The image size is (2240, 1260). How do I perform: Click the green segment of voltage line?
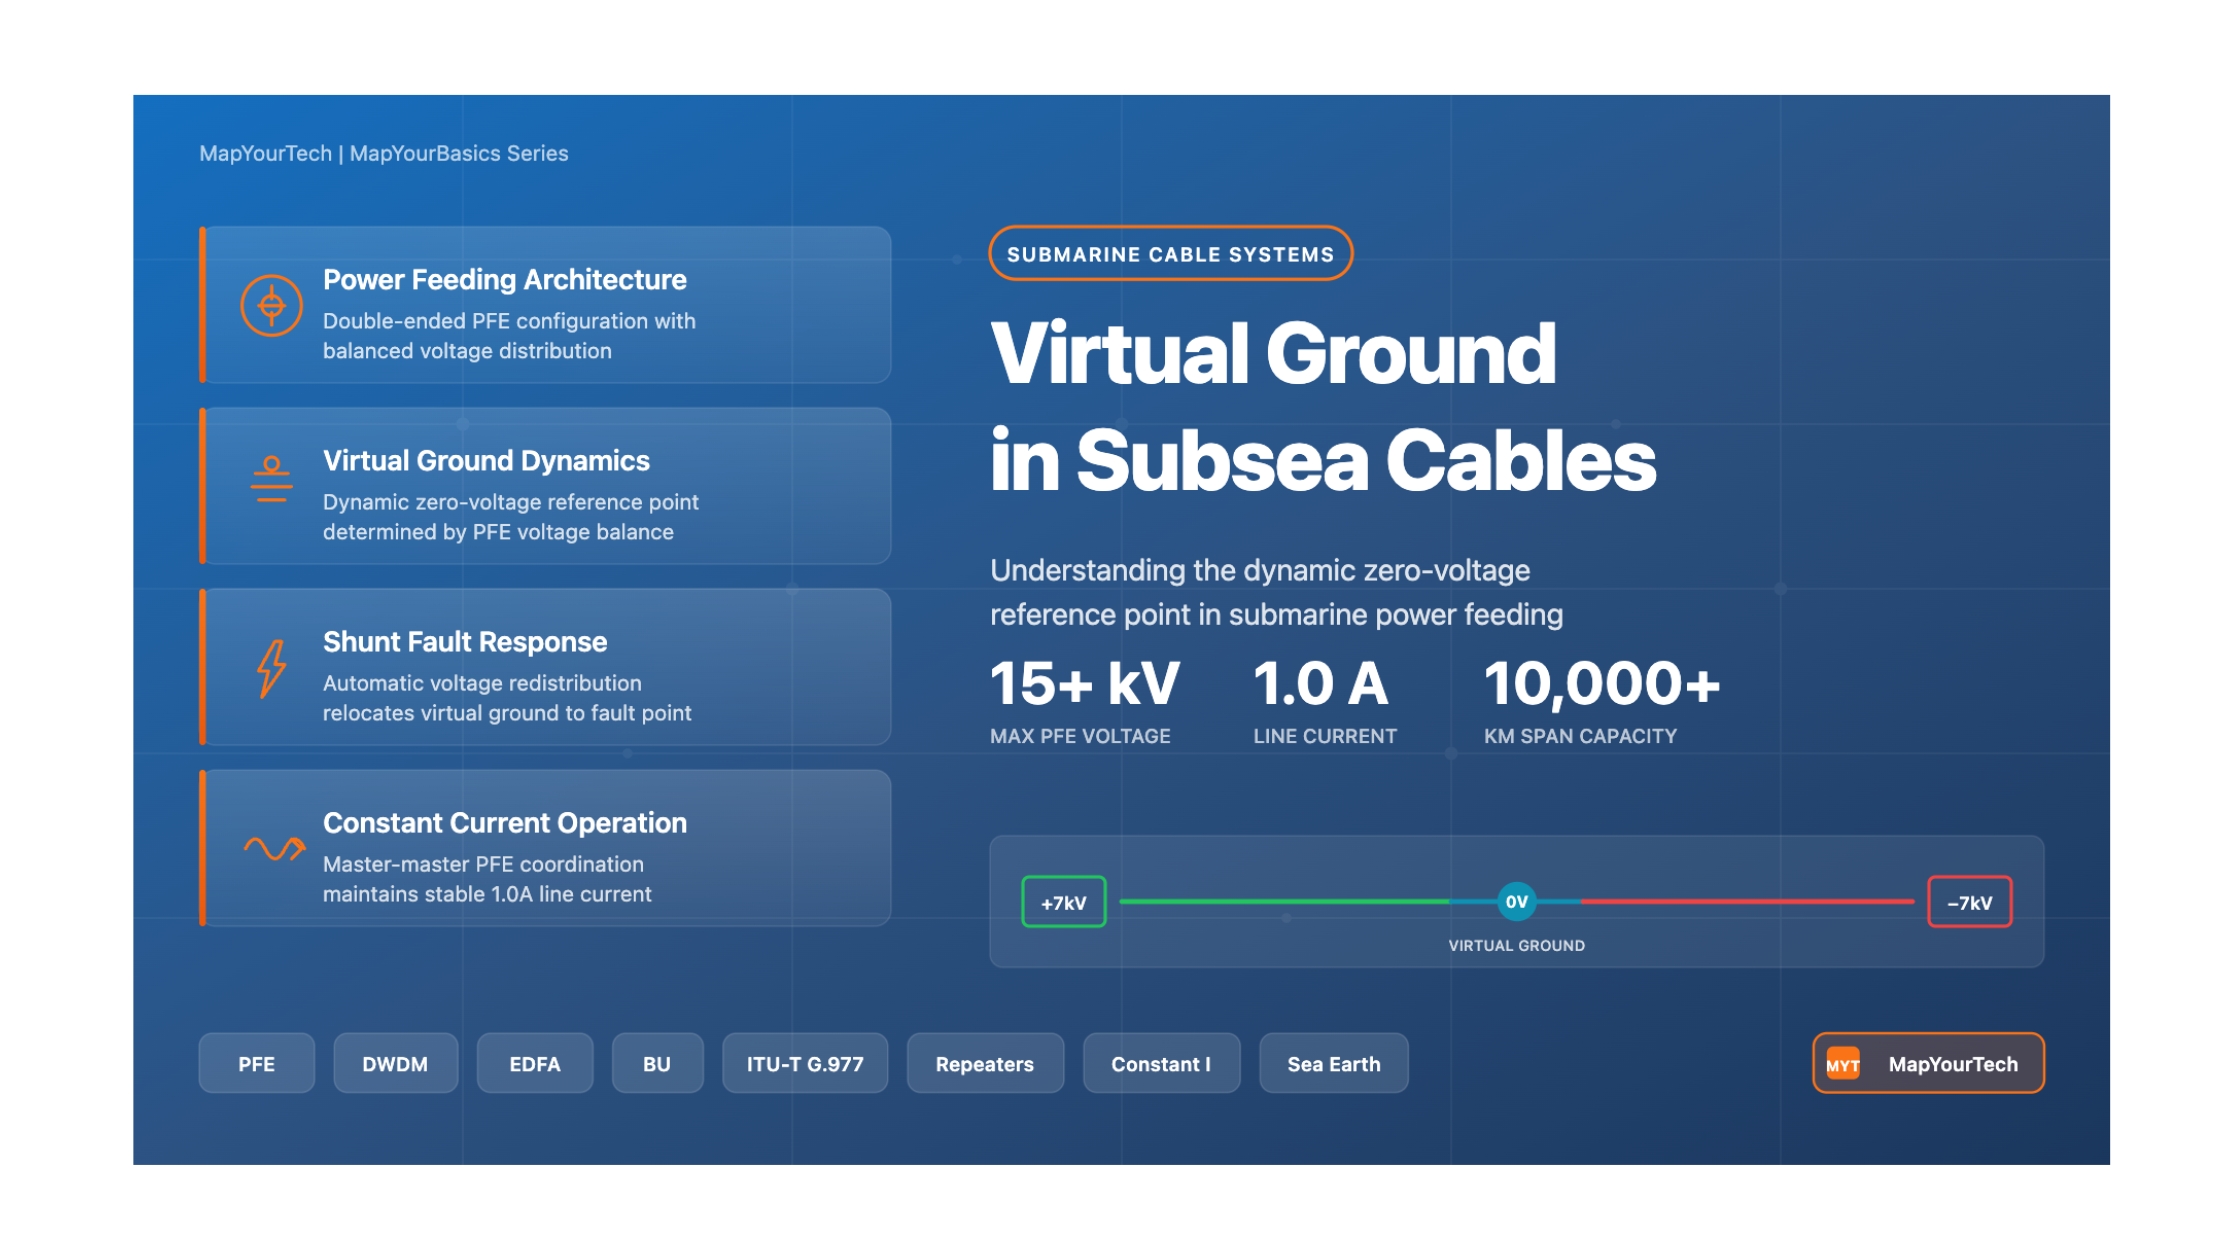tap(1285, 902)
